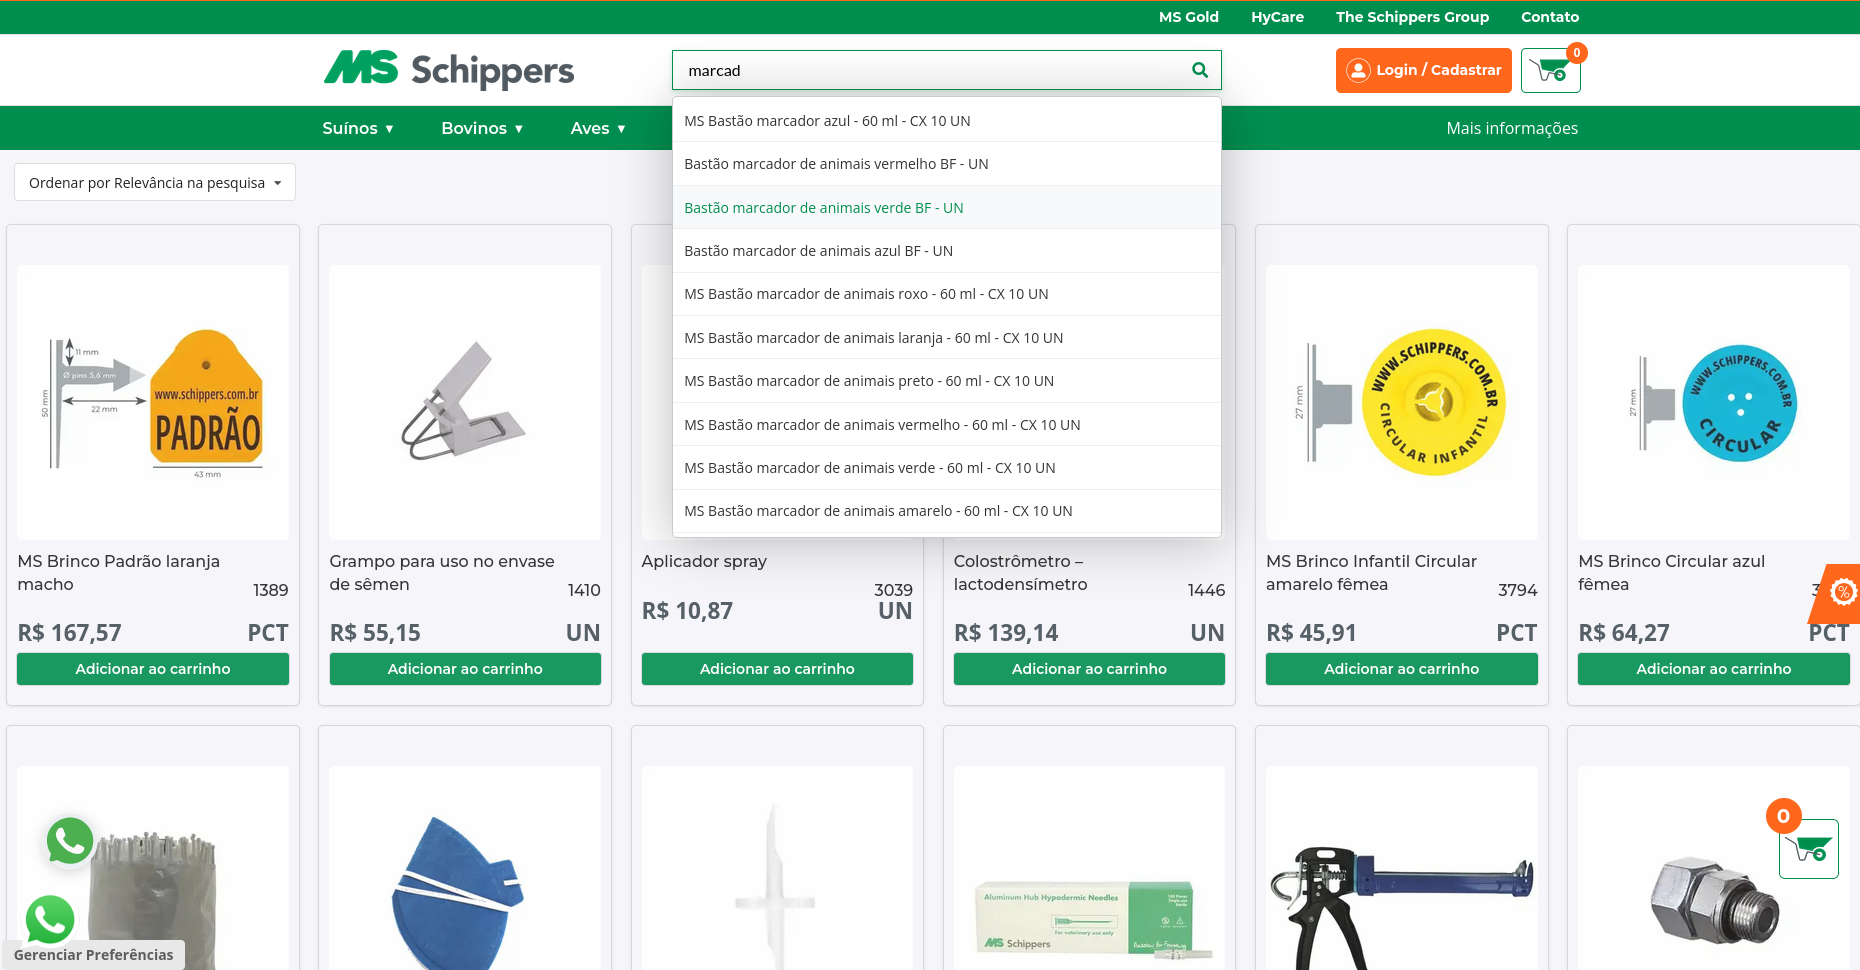This screenshot has height=970, width=1860.
Task: Open the Ordenar por Relevância dropdown
Action: [155, 182]
